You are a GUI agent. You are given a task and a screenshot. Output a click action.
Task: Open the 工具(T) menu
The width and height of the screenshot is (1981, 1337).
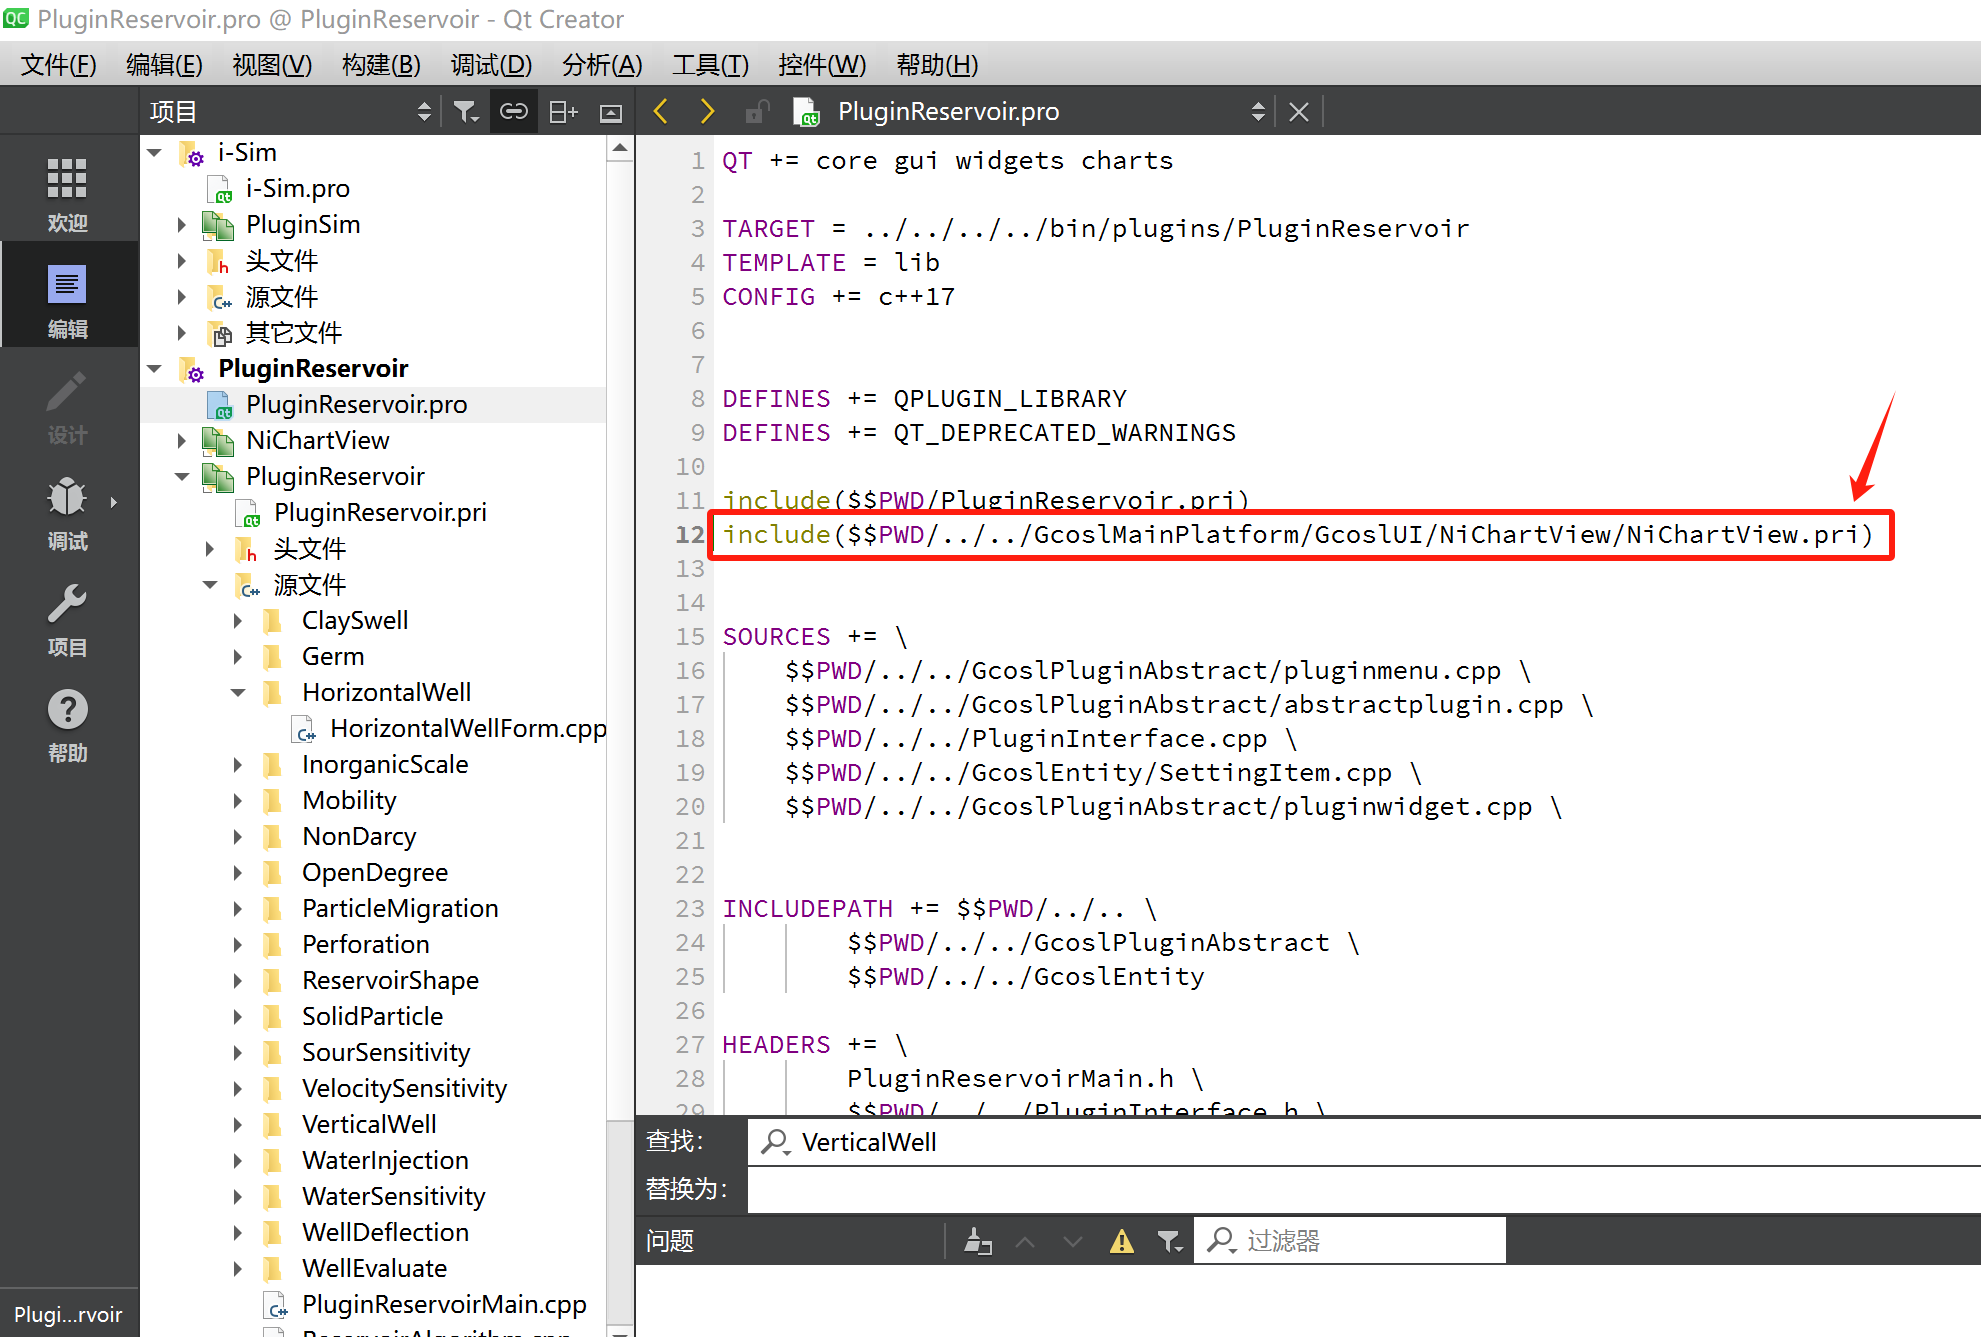[710, 65]
